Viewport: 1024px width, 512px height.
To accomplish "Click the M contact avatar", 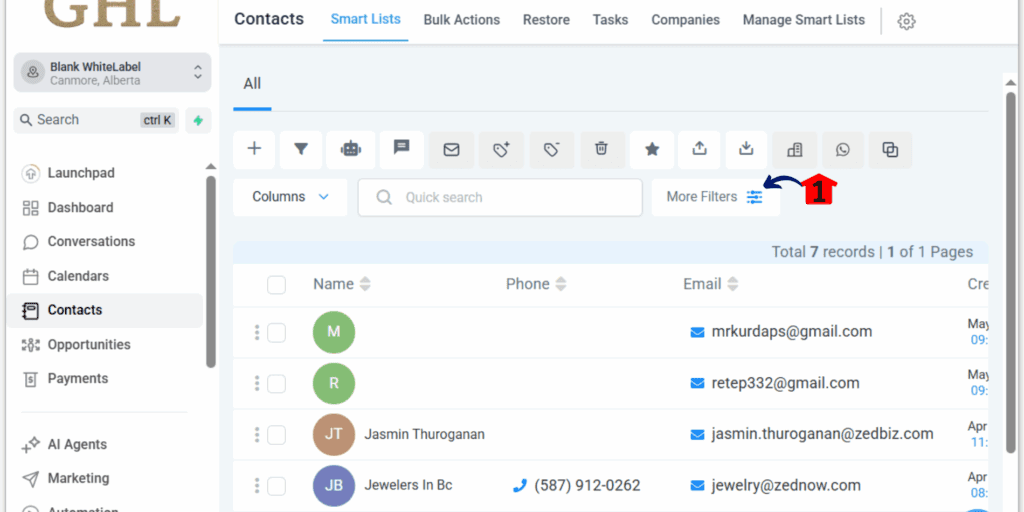I will [x=334, y=332].
